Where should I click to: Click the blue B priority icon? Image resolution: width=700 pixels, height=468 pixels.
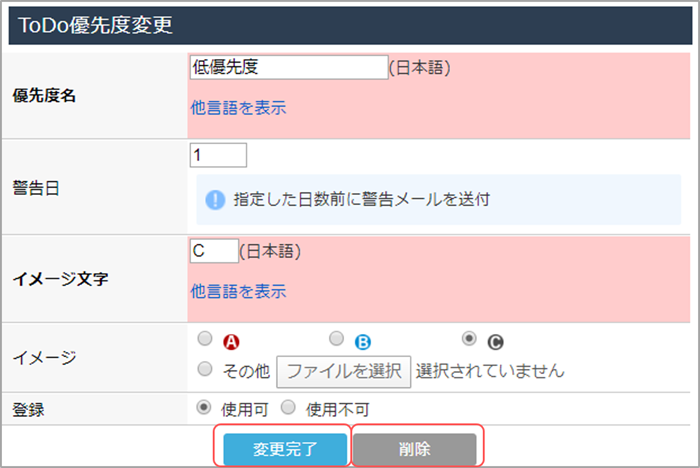click(x=362, y=342)
